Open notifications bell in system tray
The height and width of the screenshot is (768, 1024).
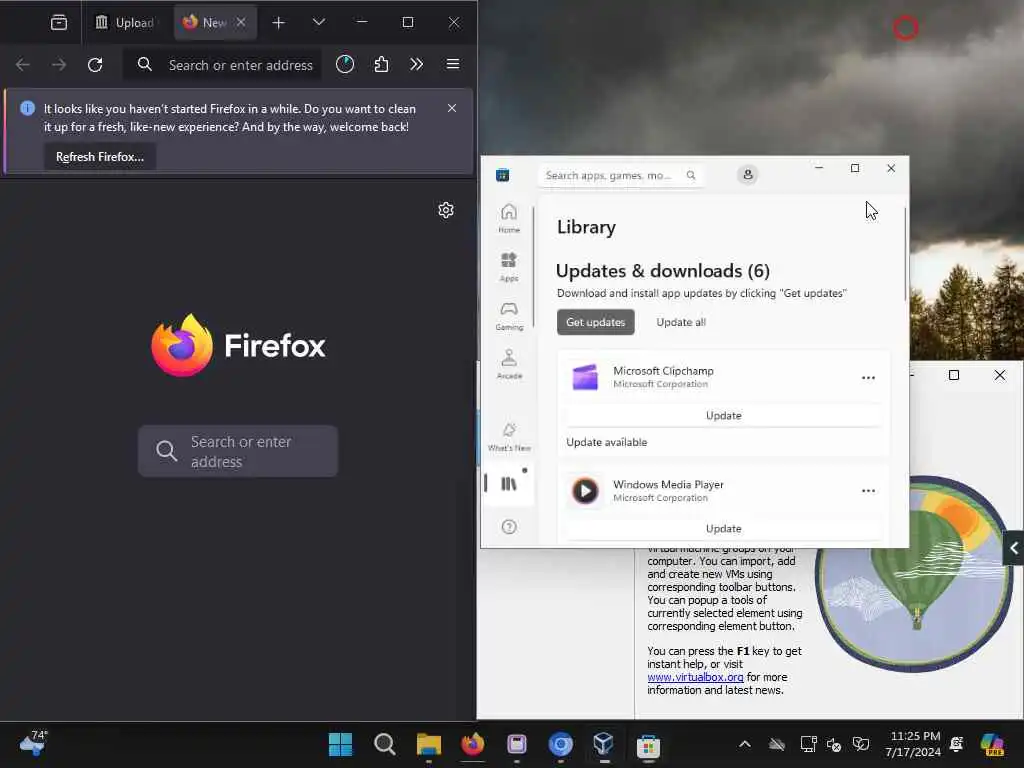point(957,744)
